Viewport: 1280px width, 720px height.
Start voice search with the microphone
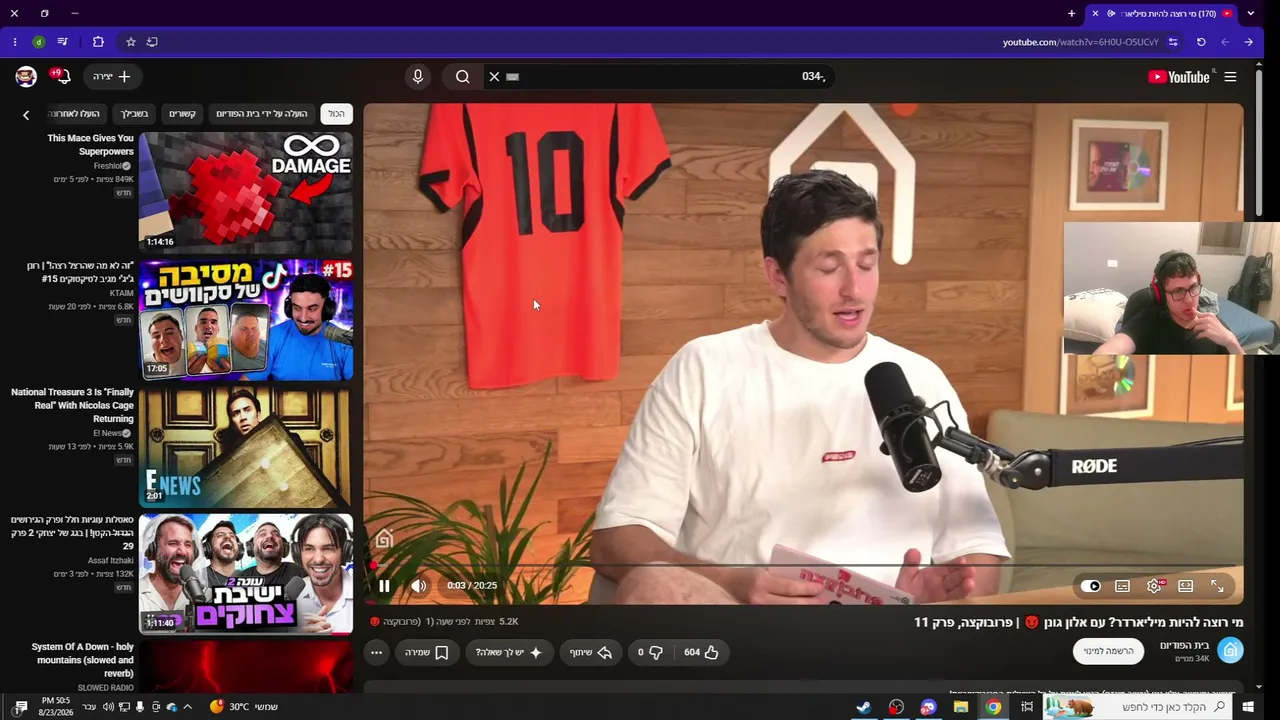[418, 76]
